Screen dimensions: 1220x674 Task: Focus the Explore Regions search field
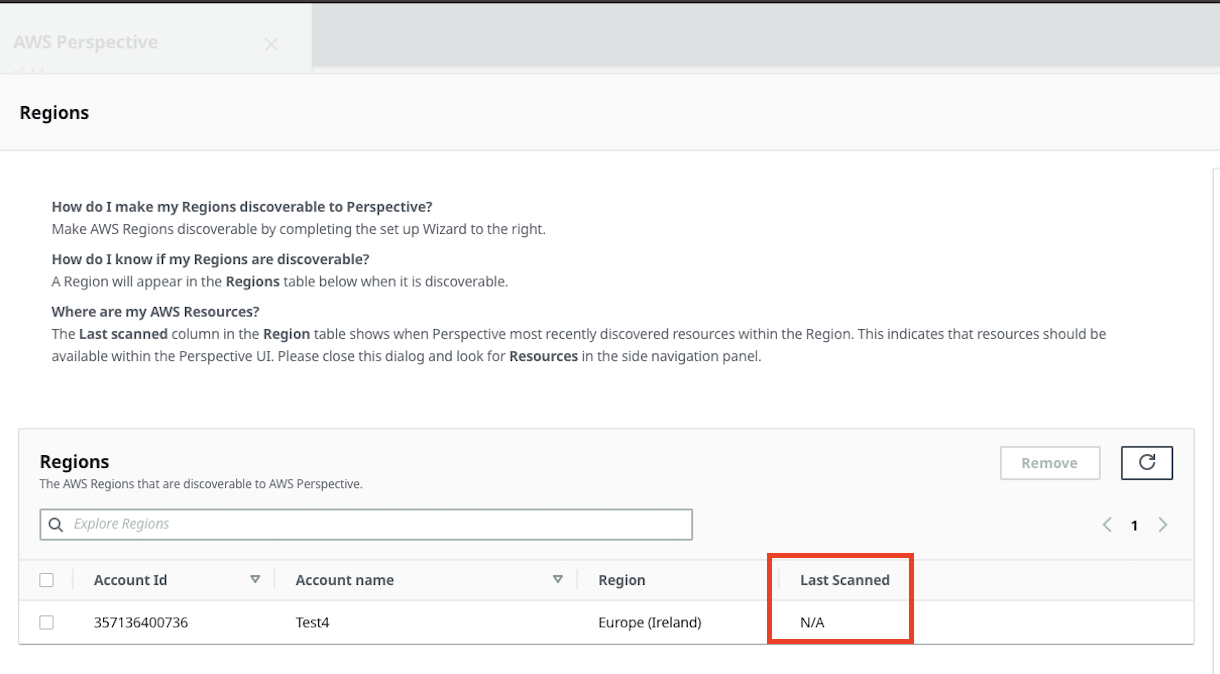point(366,524)
